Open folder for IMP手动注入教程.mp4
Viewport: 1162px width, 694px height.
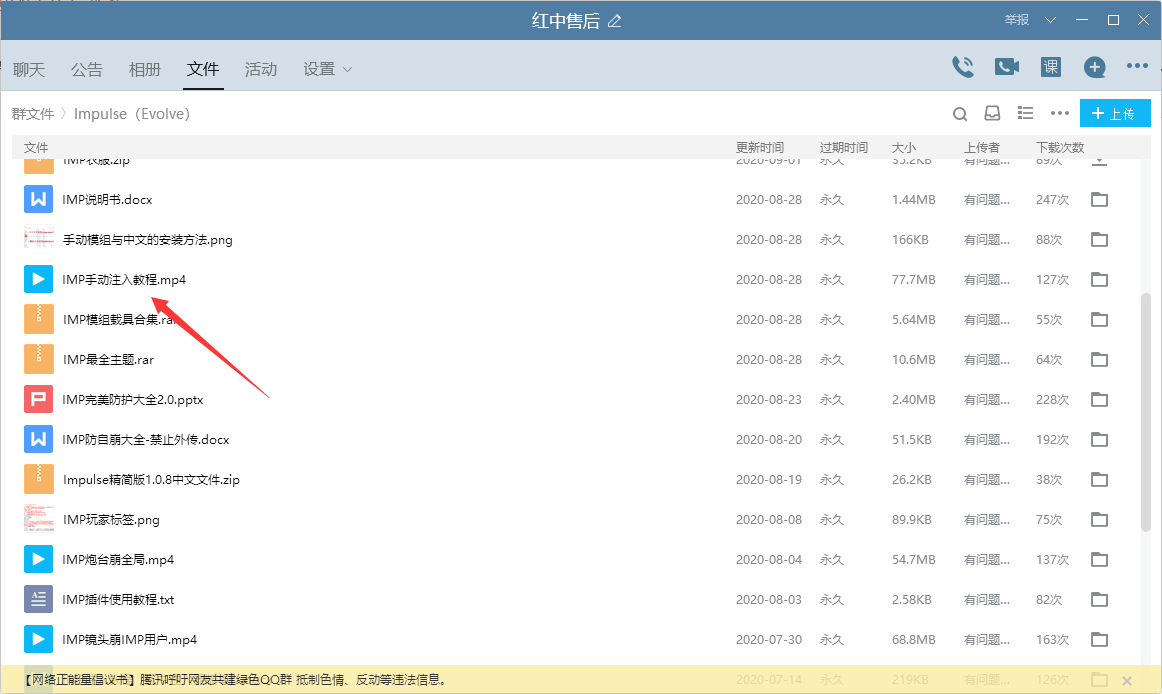tap(1100, 280)
